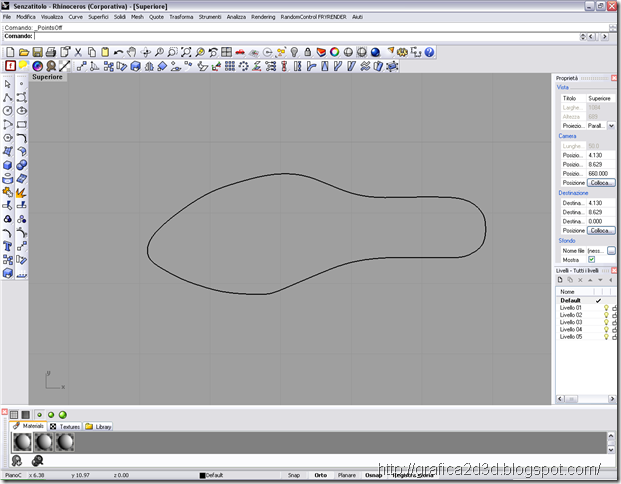Click the color wheel icon

335,52
